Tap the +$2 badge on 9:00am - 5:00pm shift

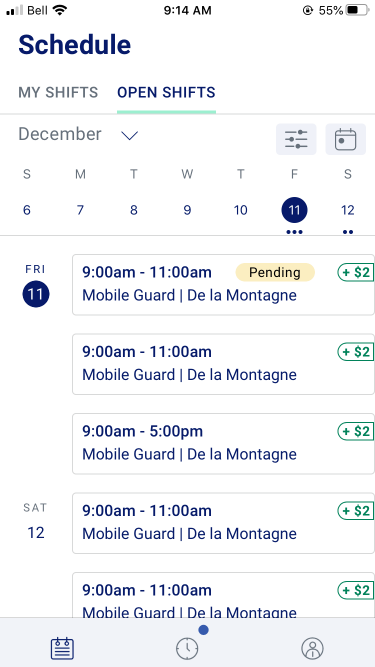[x=356, y=431]
